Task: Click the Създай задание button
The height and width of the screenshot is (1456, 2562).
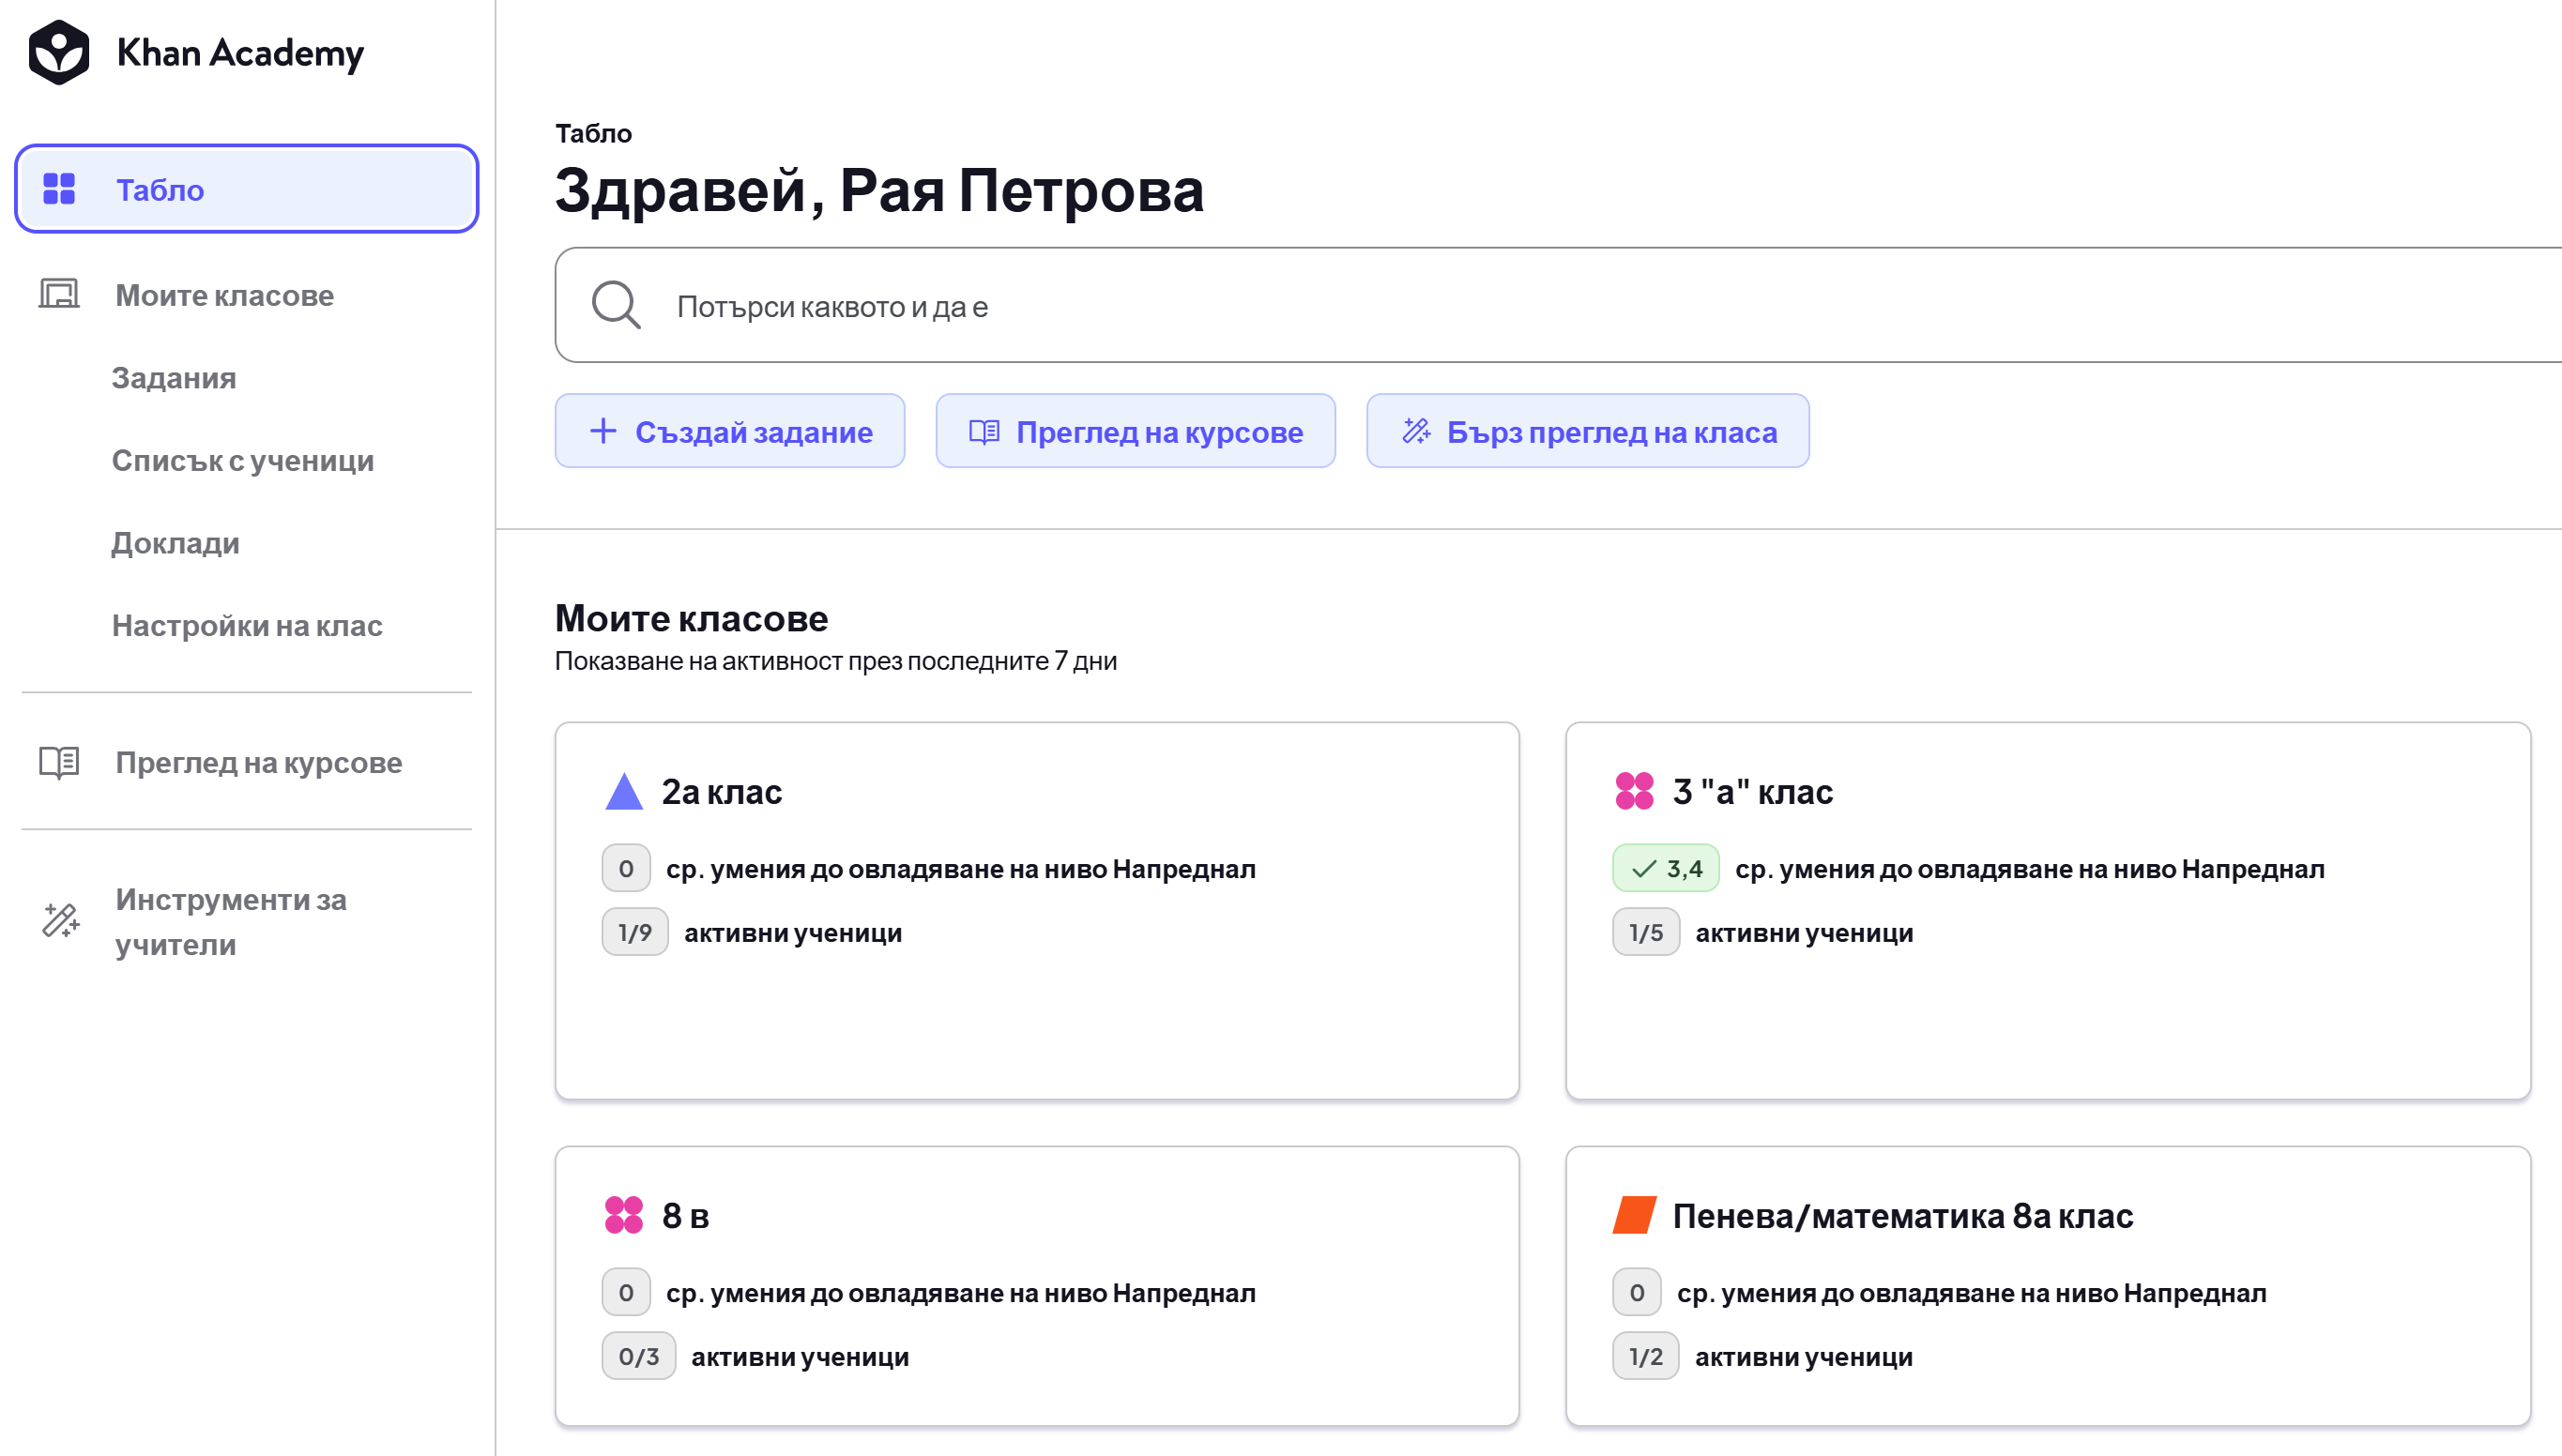Action: pyautogui.click(x=730, y=431)
